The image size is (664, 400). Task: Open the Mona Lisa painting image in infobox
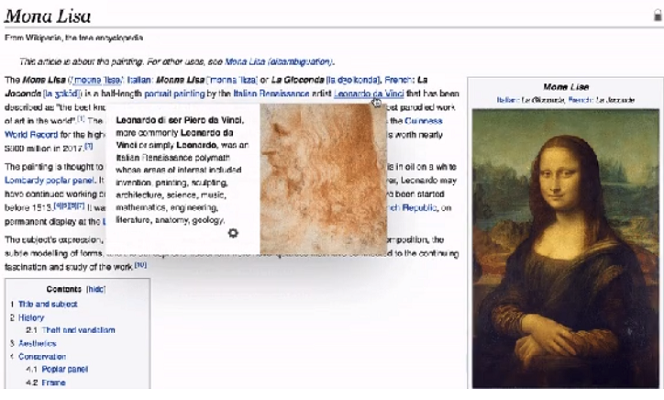(566, 248)
